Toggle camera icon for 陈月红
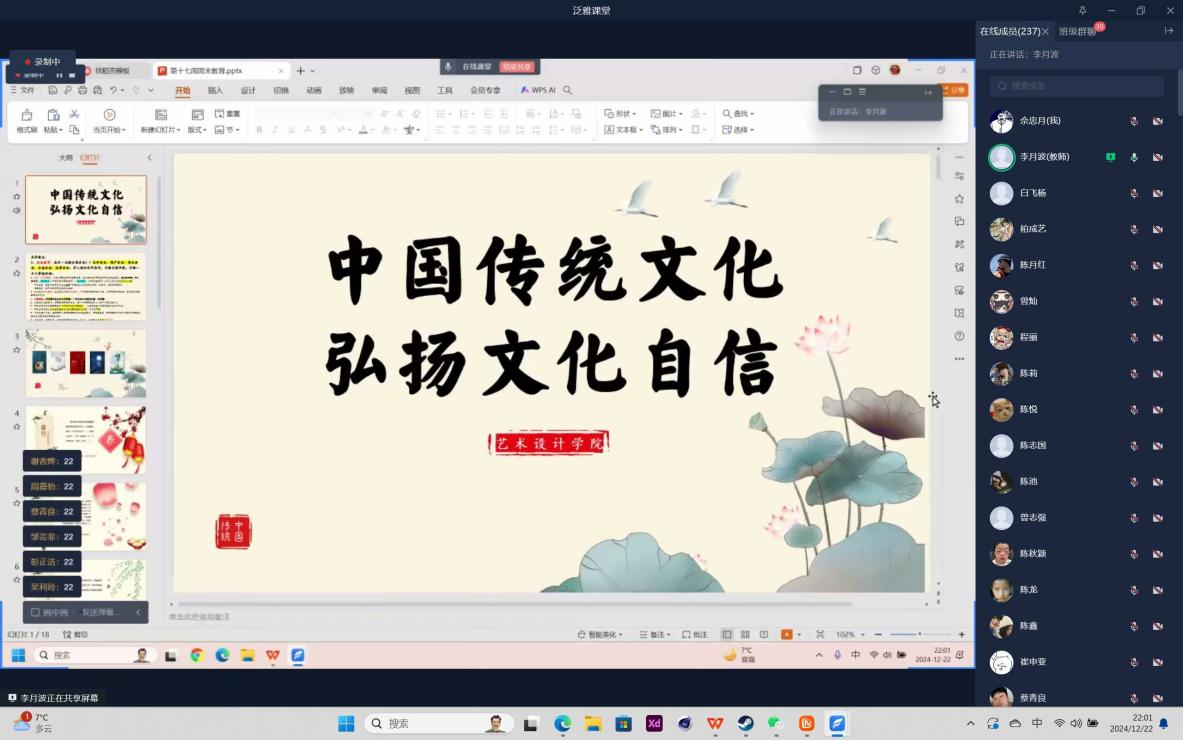 click(x=1158, y=266)
